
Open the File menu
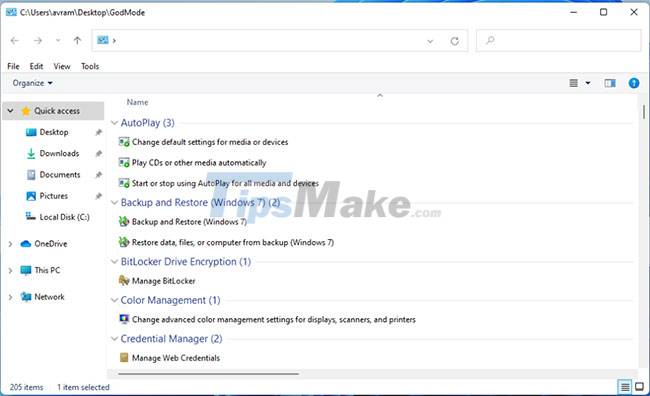pyautogui.click(x=13, y=66)
